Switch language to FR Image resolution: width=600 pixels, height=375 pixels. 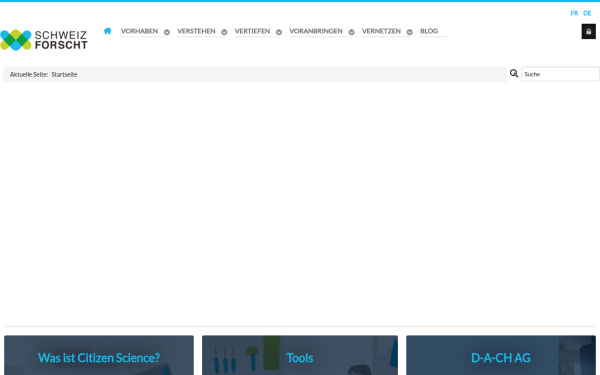(x=574, y=13)
